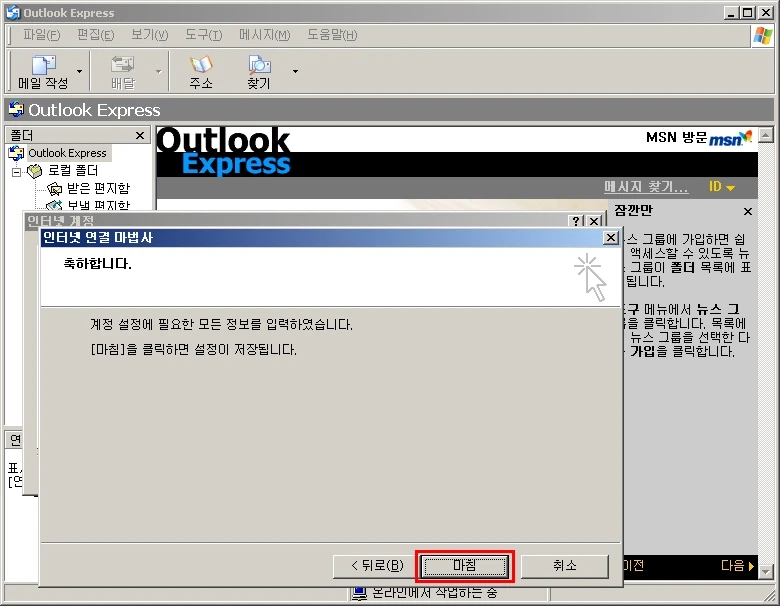Open the 파일(F) menu
Screen dimensions: 780x606
pos(41,35)
